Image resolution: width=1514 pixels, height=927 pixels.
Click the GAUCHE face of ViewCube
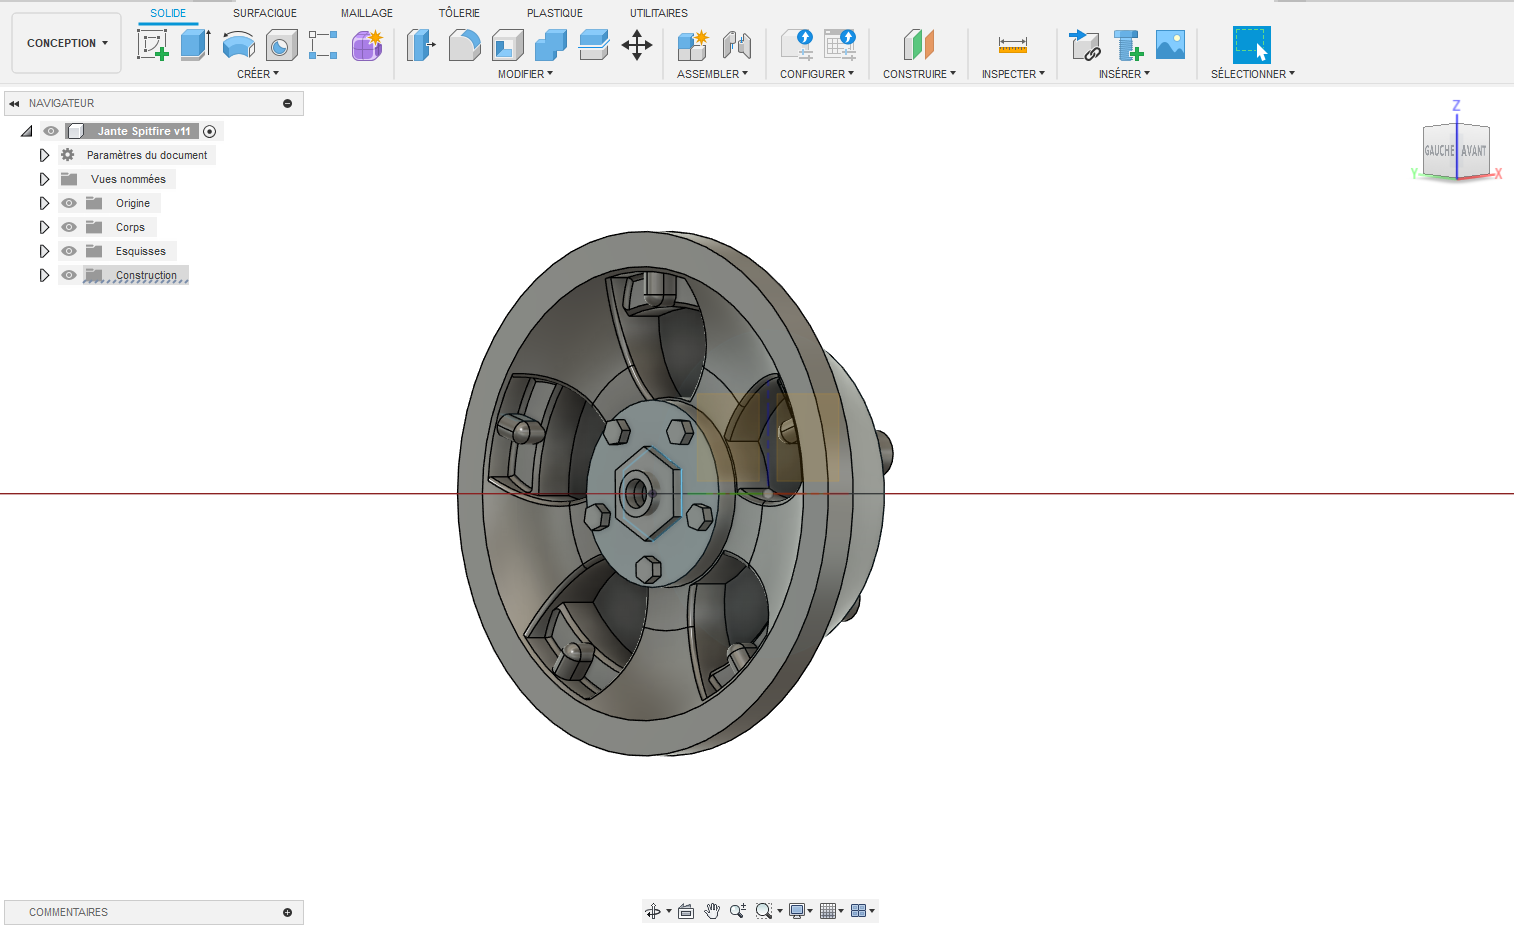point(1440,151)
